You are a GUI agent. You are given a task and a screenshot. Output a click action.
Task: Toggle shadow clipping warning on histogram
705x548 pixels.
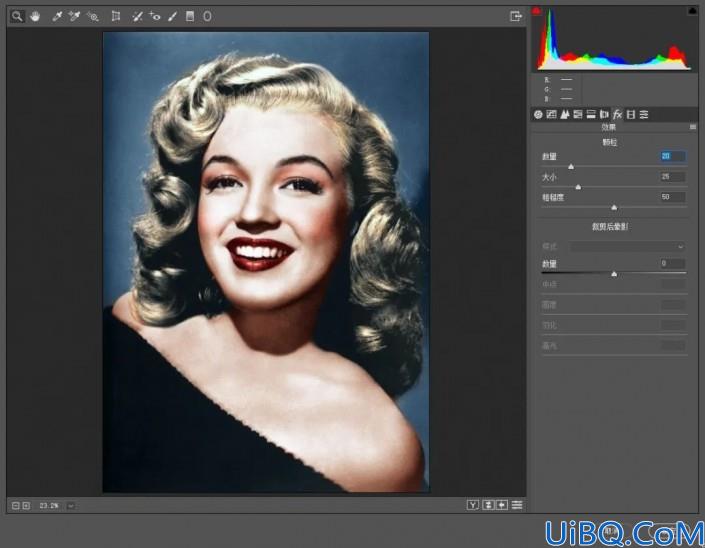point(536,11)
